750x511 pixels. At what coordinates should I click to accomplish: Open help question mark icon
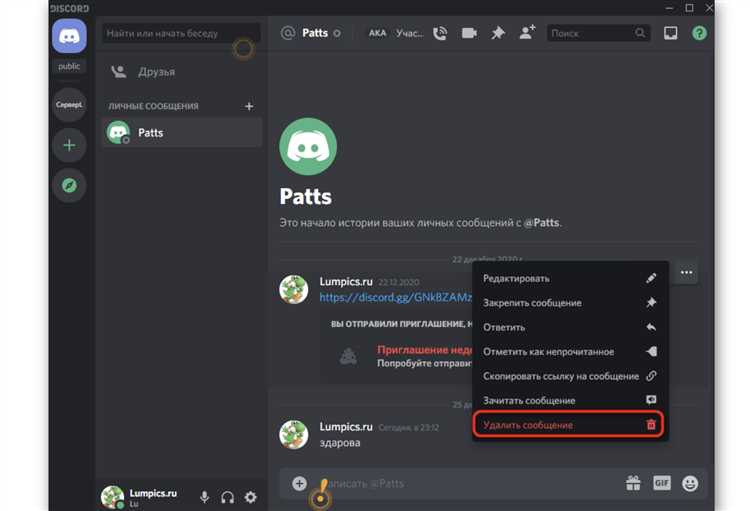tap(699, 33)
